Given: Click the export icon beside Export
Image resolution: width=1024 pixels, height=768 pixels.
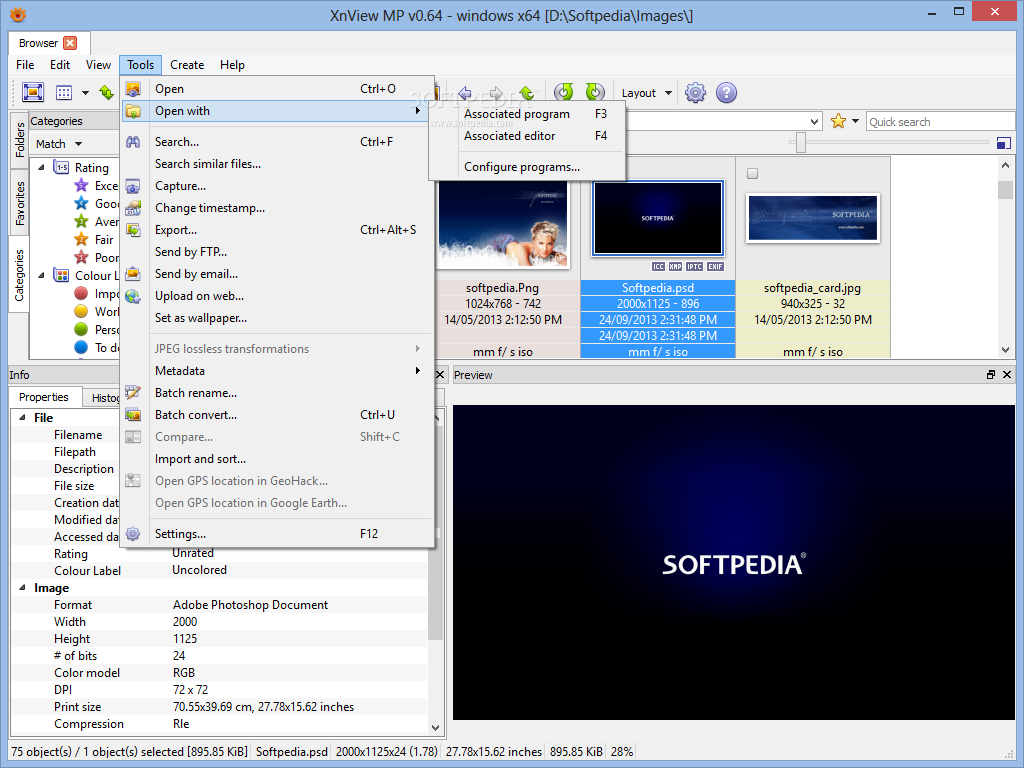Looking at the screenshot, I should 133,230.
